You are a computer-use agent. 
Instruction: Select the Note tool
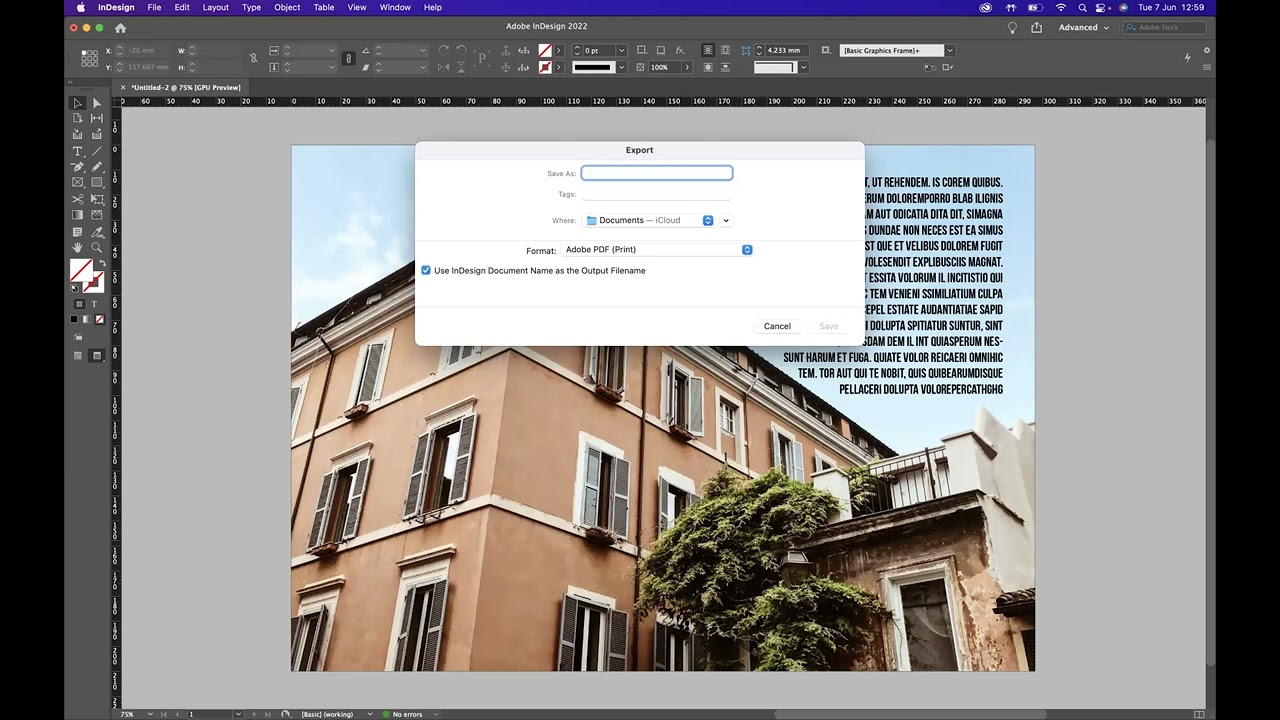tap(77, 232)
